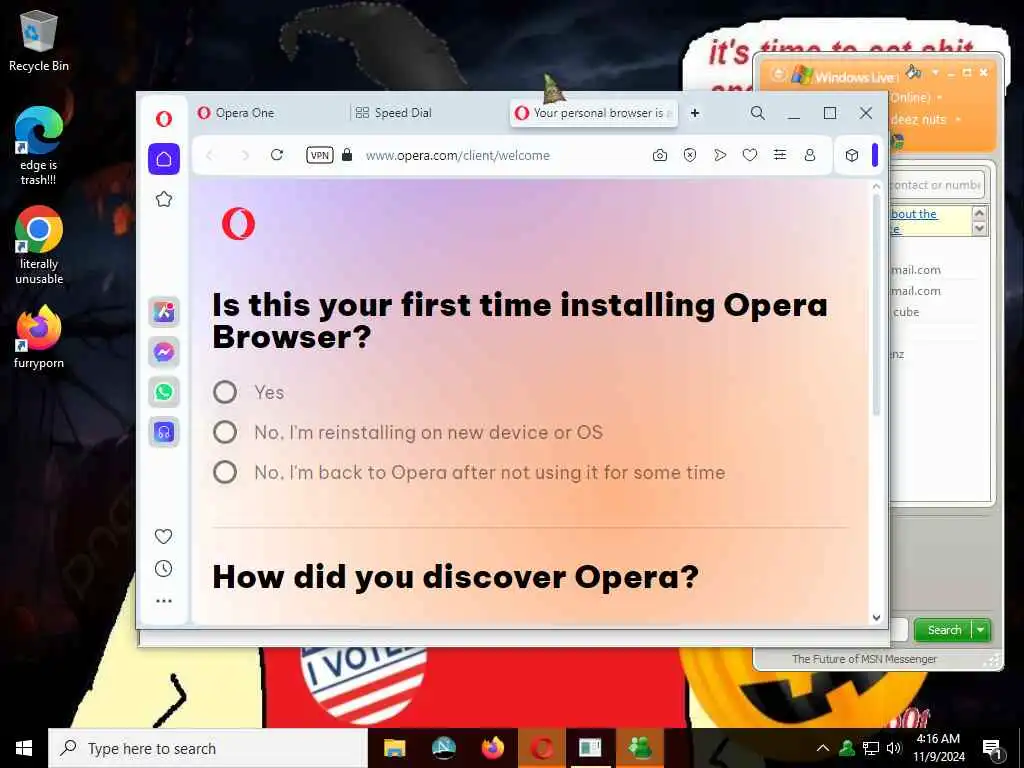
Task: Open the bookmarks star in Opera sidebar
Action: coord(164,199)
